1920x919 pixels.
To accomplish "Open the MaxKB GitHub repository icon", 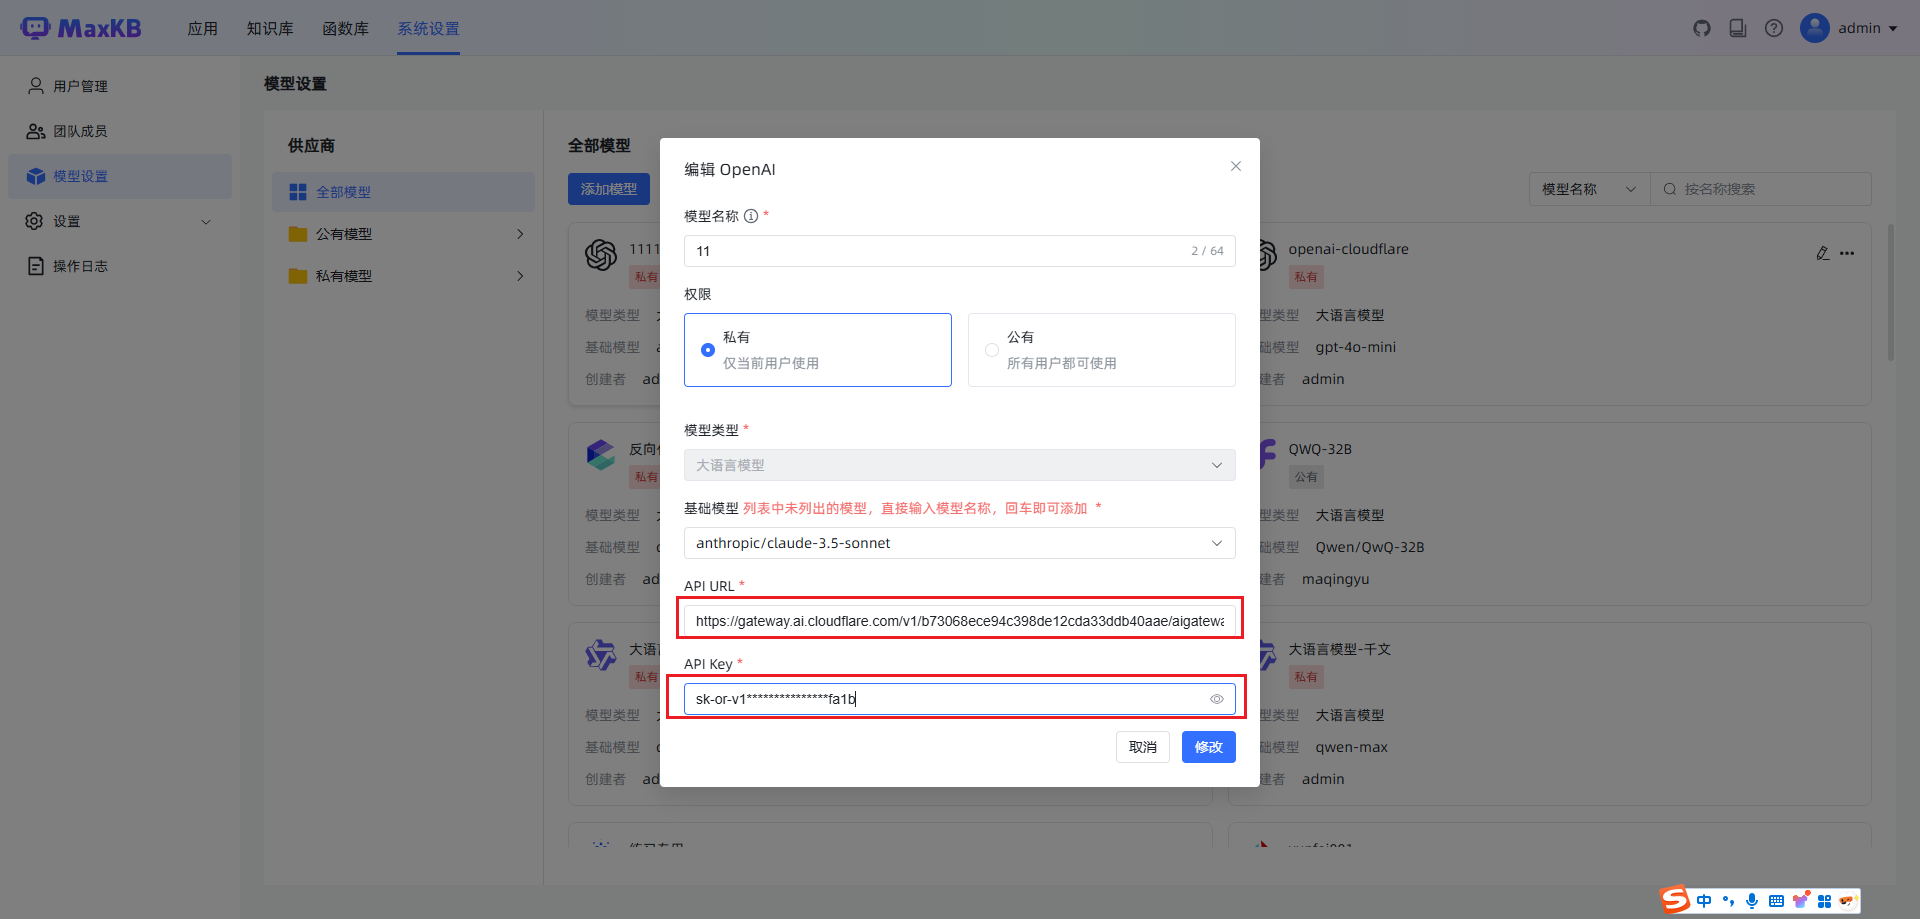I will 1702,28.
